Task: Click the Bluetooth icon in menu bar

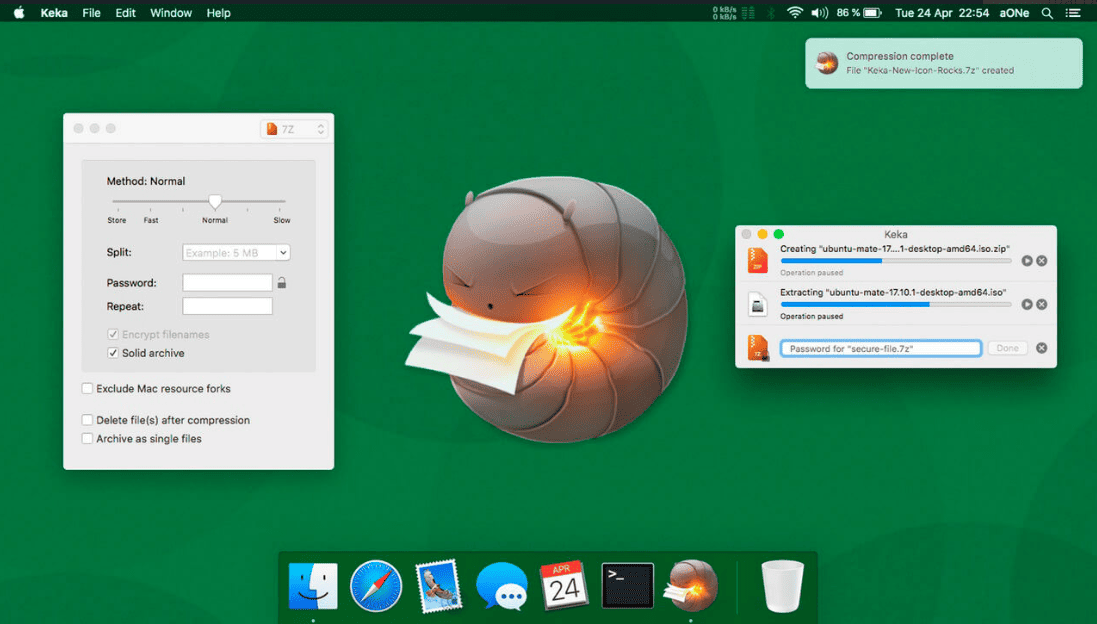Action: tap(771, 13)
